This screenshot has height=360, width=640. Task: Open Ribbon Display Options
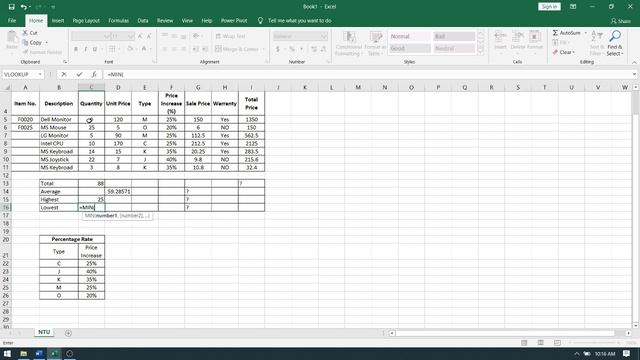[573, 7]
